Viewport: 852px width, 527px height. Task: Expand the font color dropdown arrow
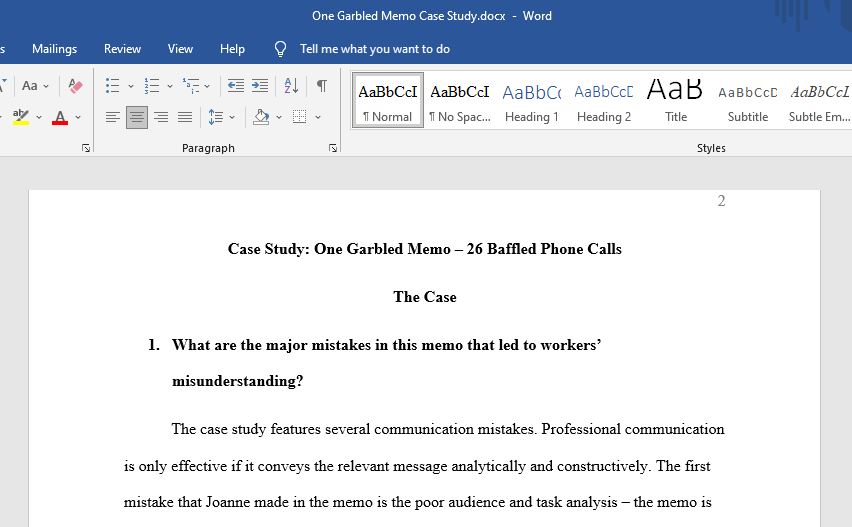click(78, 117)
